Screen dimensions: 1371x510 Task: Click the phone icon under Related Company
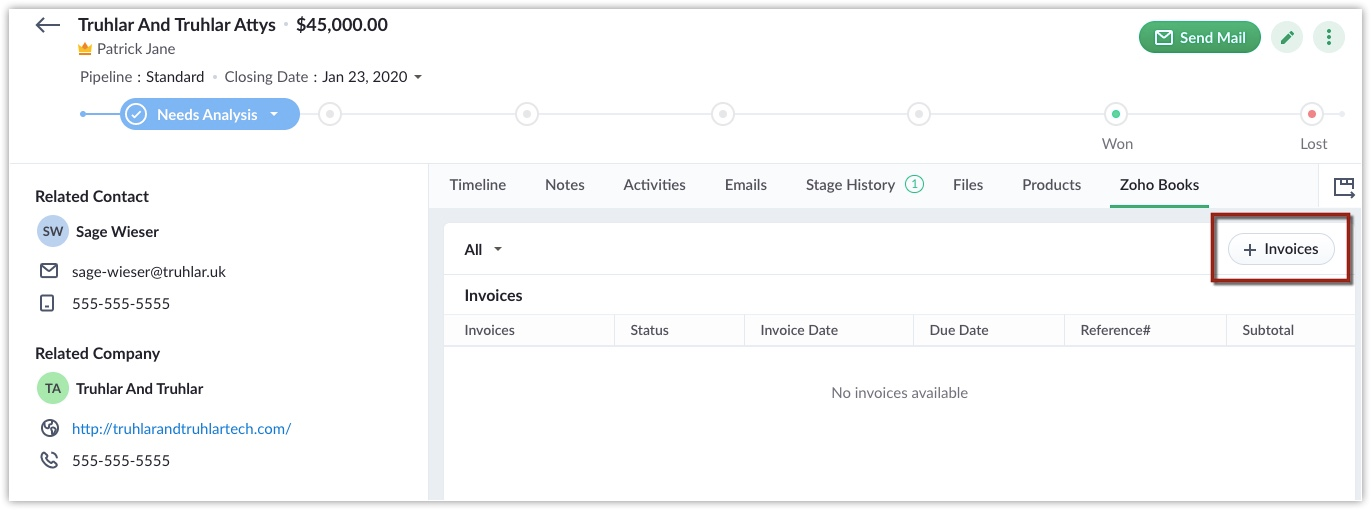[49, 460]
